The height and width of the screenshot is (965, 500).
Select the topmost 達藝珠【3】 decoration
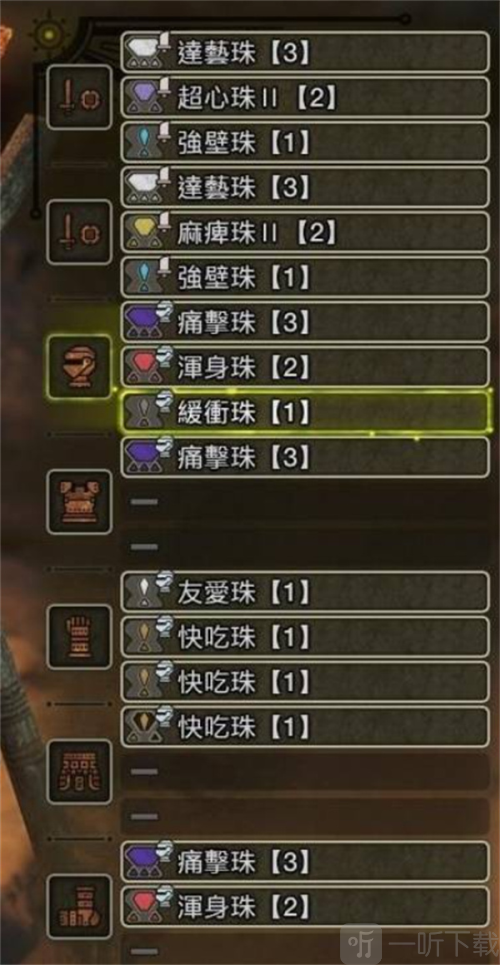(x=305, y=52)
